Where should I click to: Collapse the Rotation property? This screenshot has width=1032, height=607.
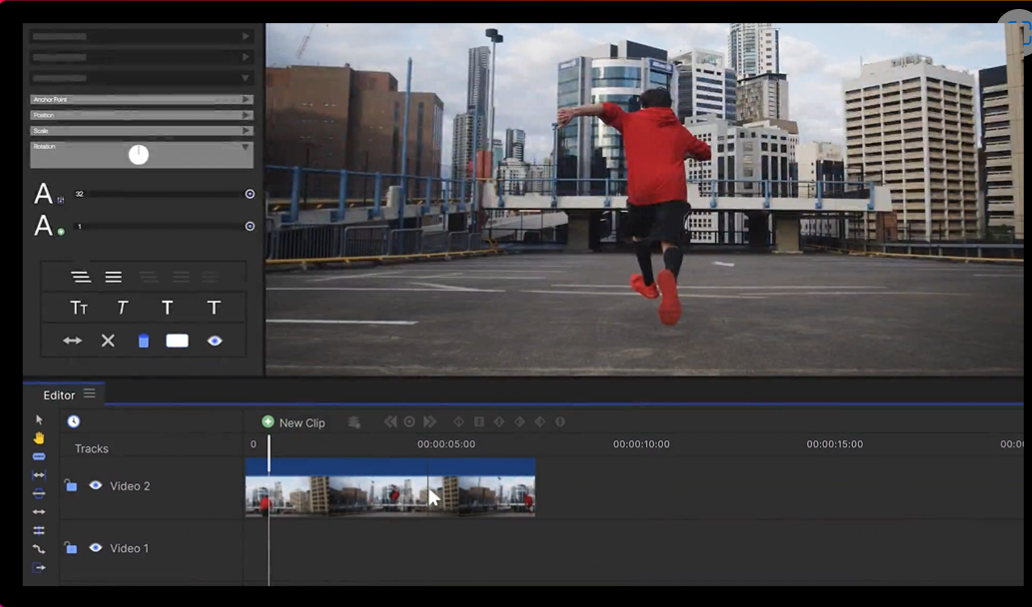pyautogui.click(x=245, y=147)
